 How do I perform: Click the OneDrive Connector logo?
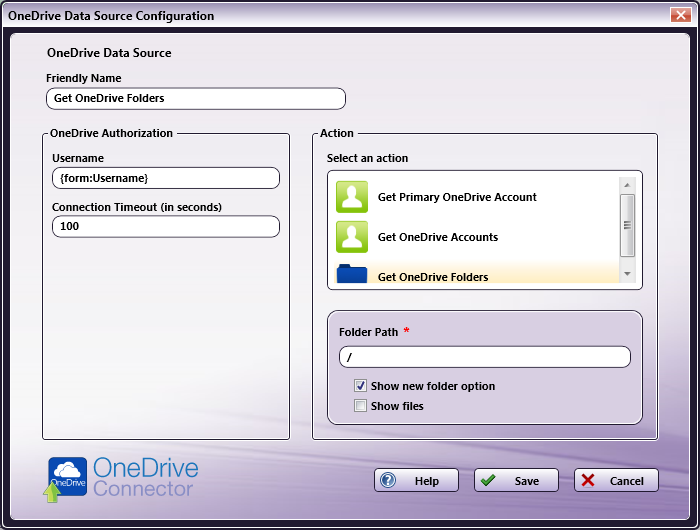coord(121,478)
